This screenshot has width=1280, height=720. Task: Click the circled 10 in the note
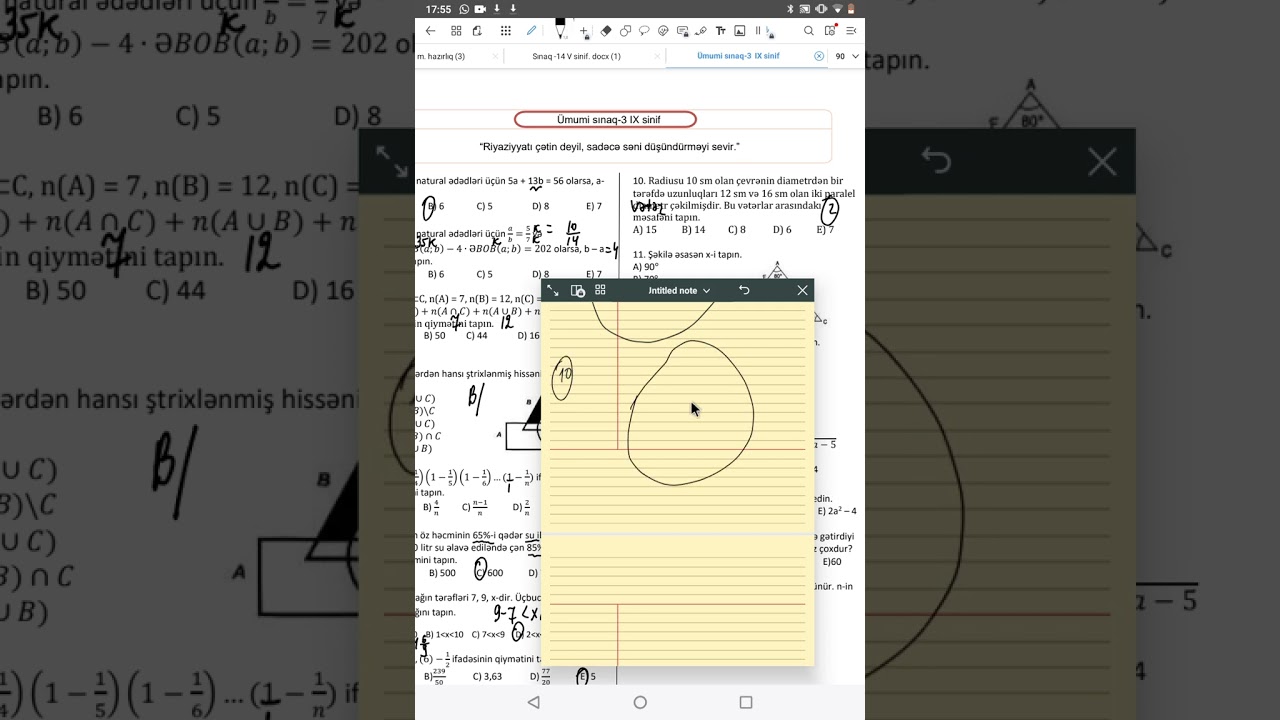564,376
